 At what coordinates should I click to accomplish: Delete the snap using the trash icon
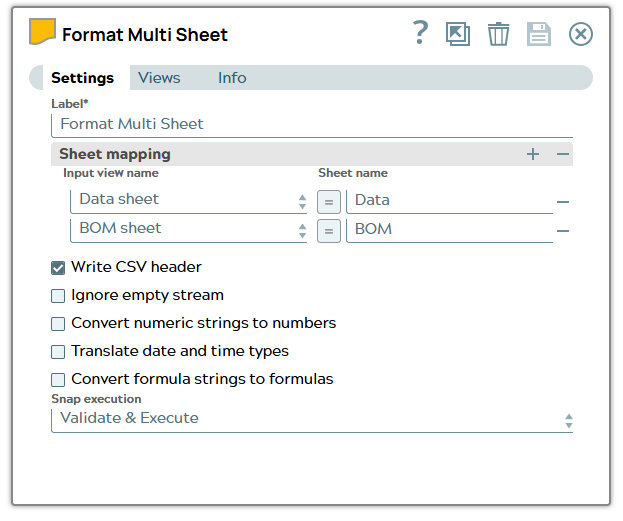498,34
